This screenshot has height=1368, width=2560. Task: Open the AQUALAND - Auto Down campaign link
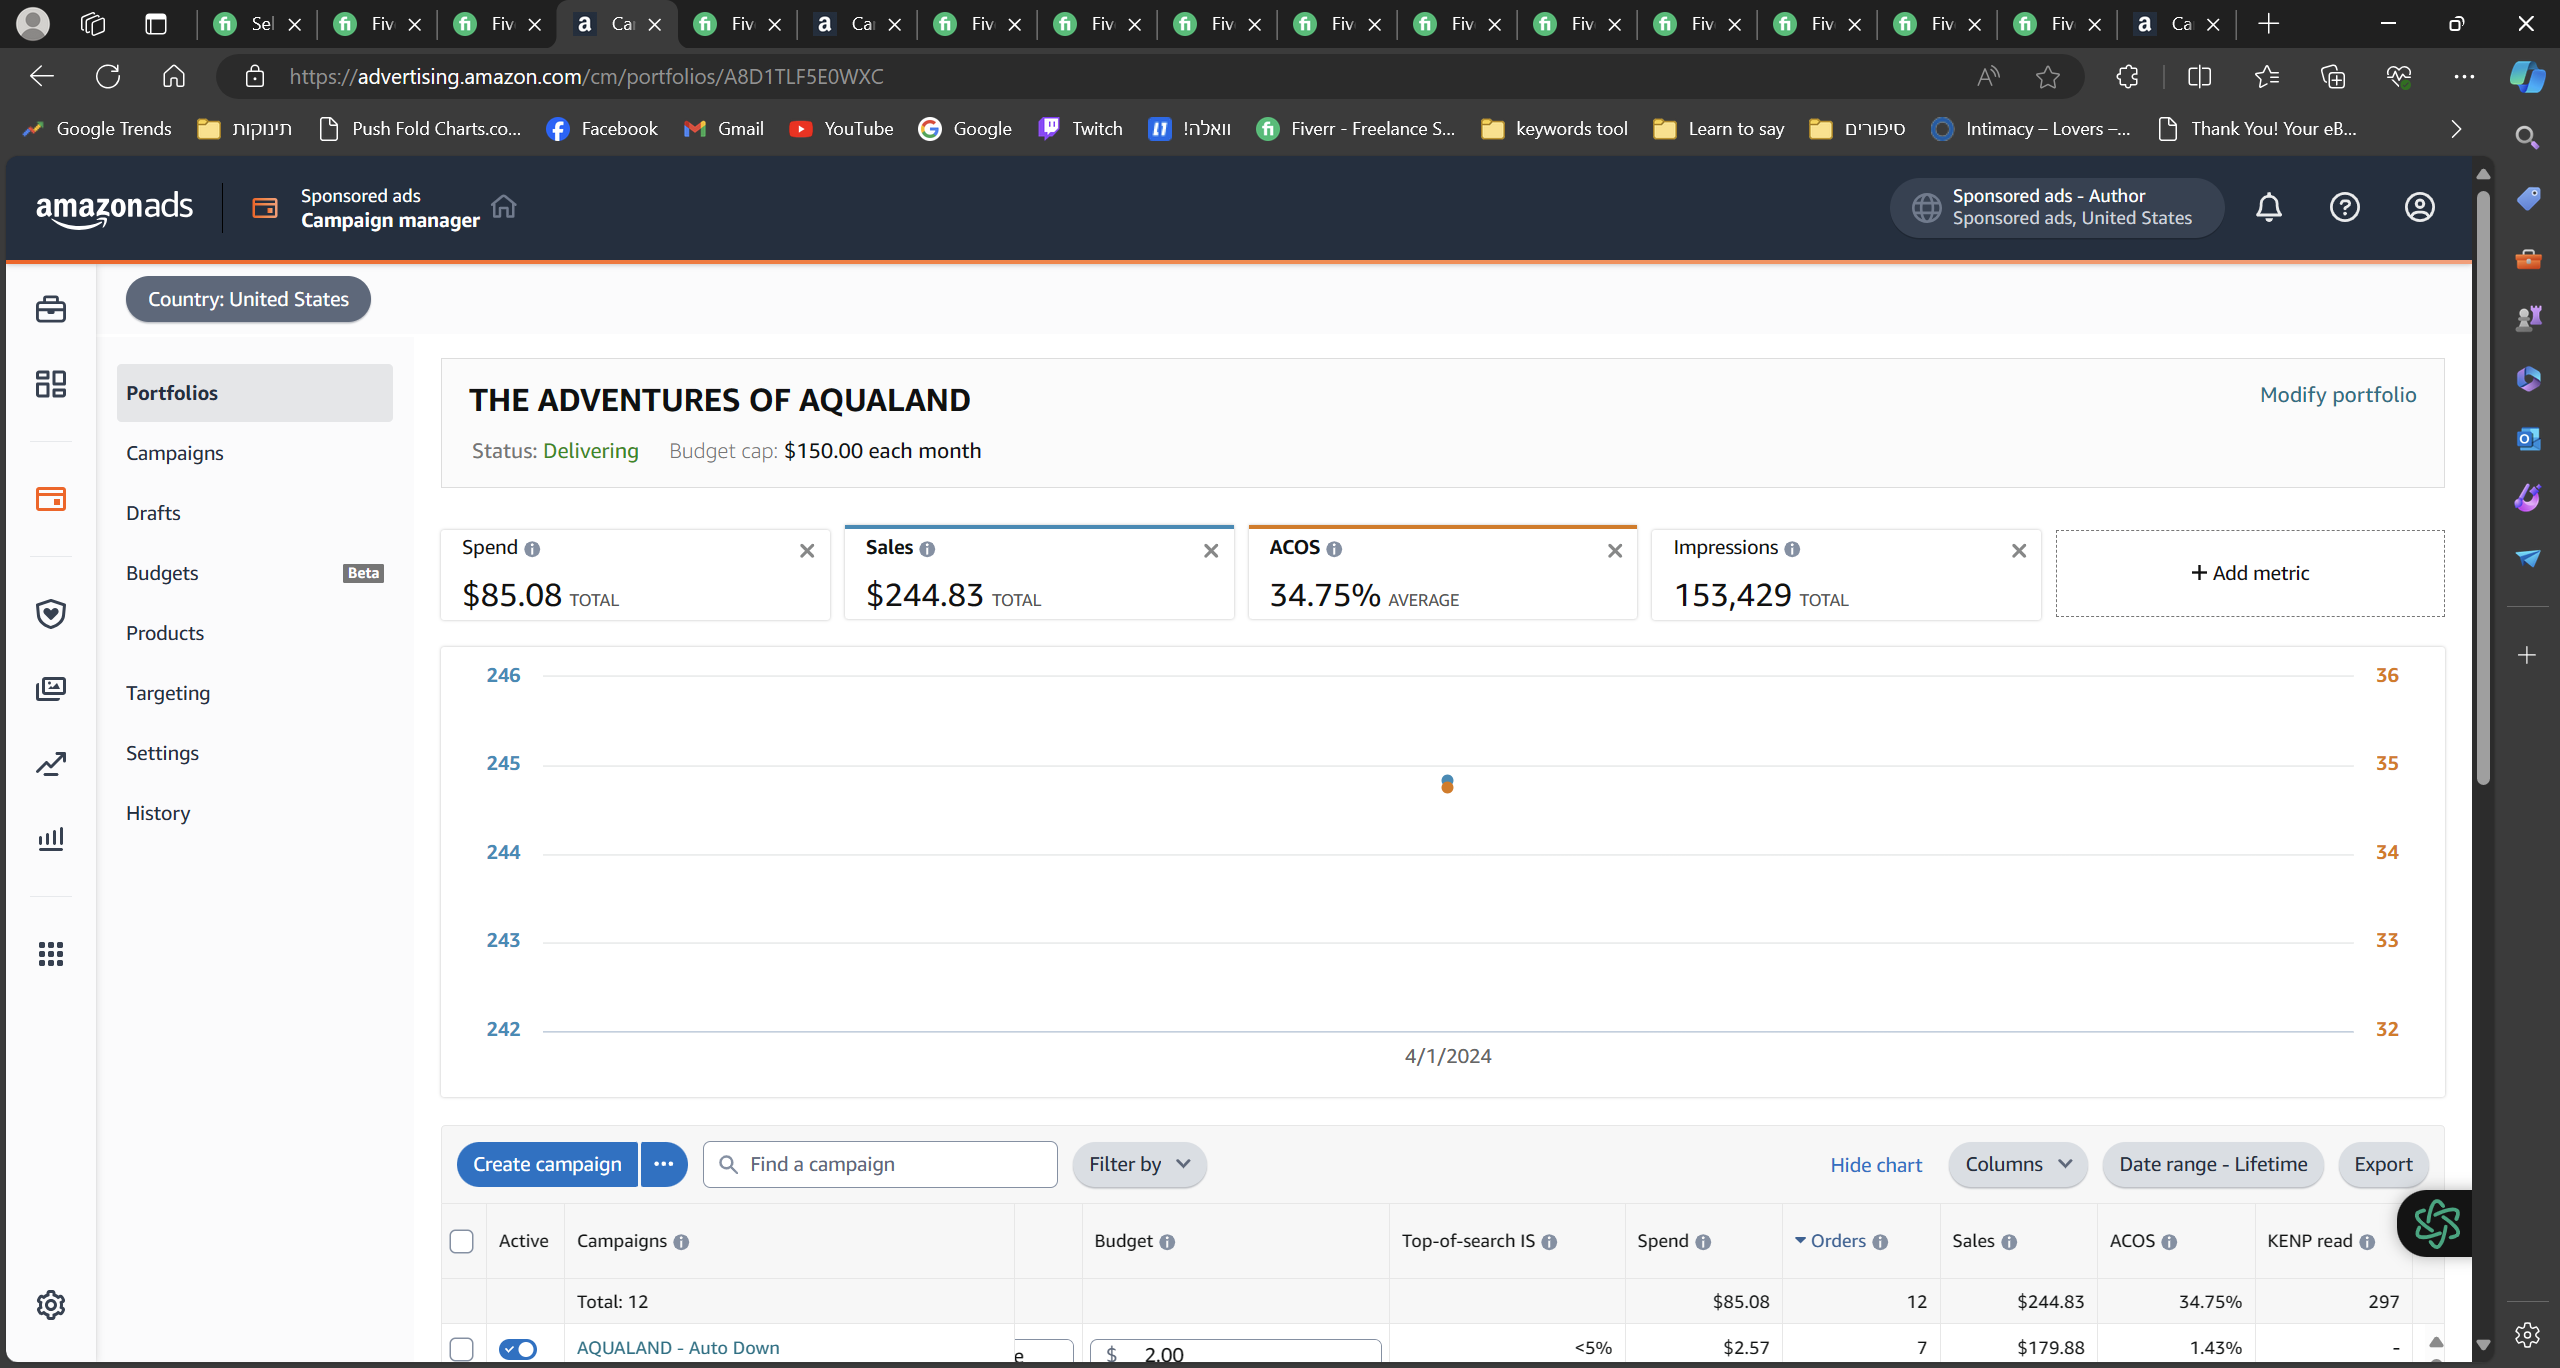click(678, 1347)
